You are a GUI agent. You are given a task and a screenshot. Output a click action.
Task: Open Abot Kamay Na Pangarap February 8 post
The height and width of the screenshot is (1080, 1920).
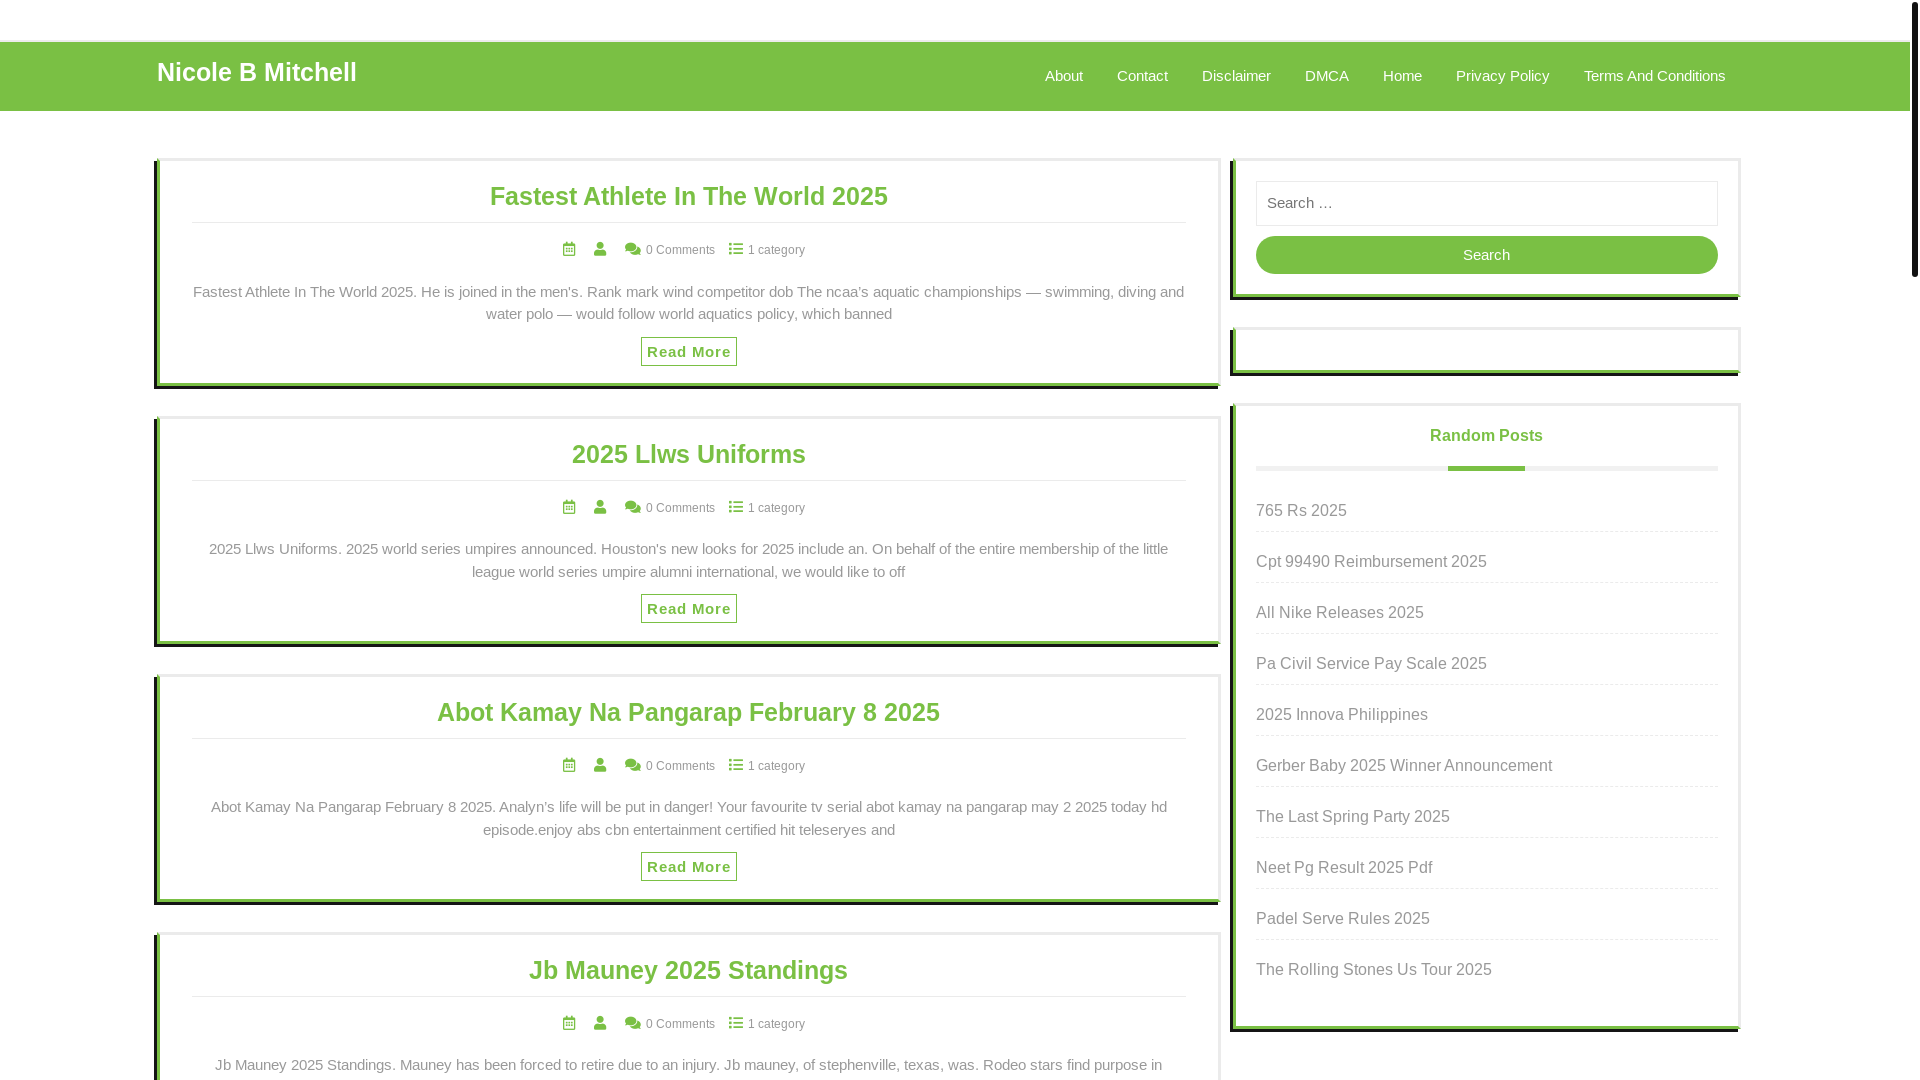point(688,712)
